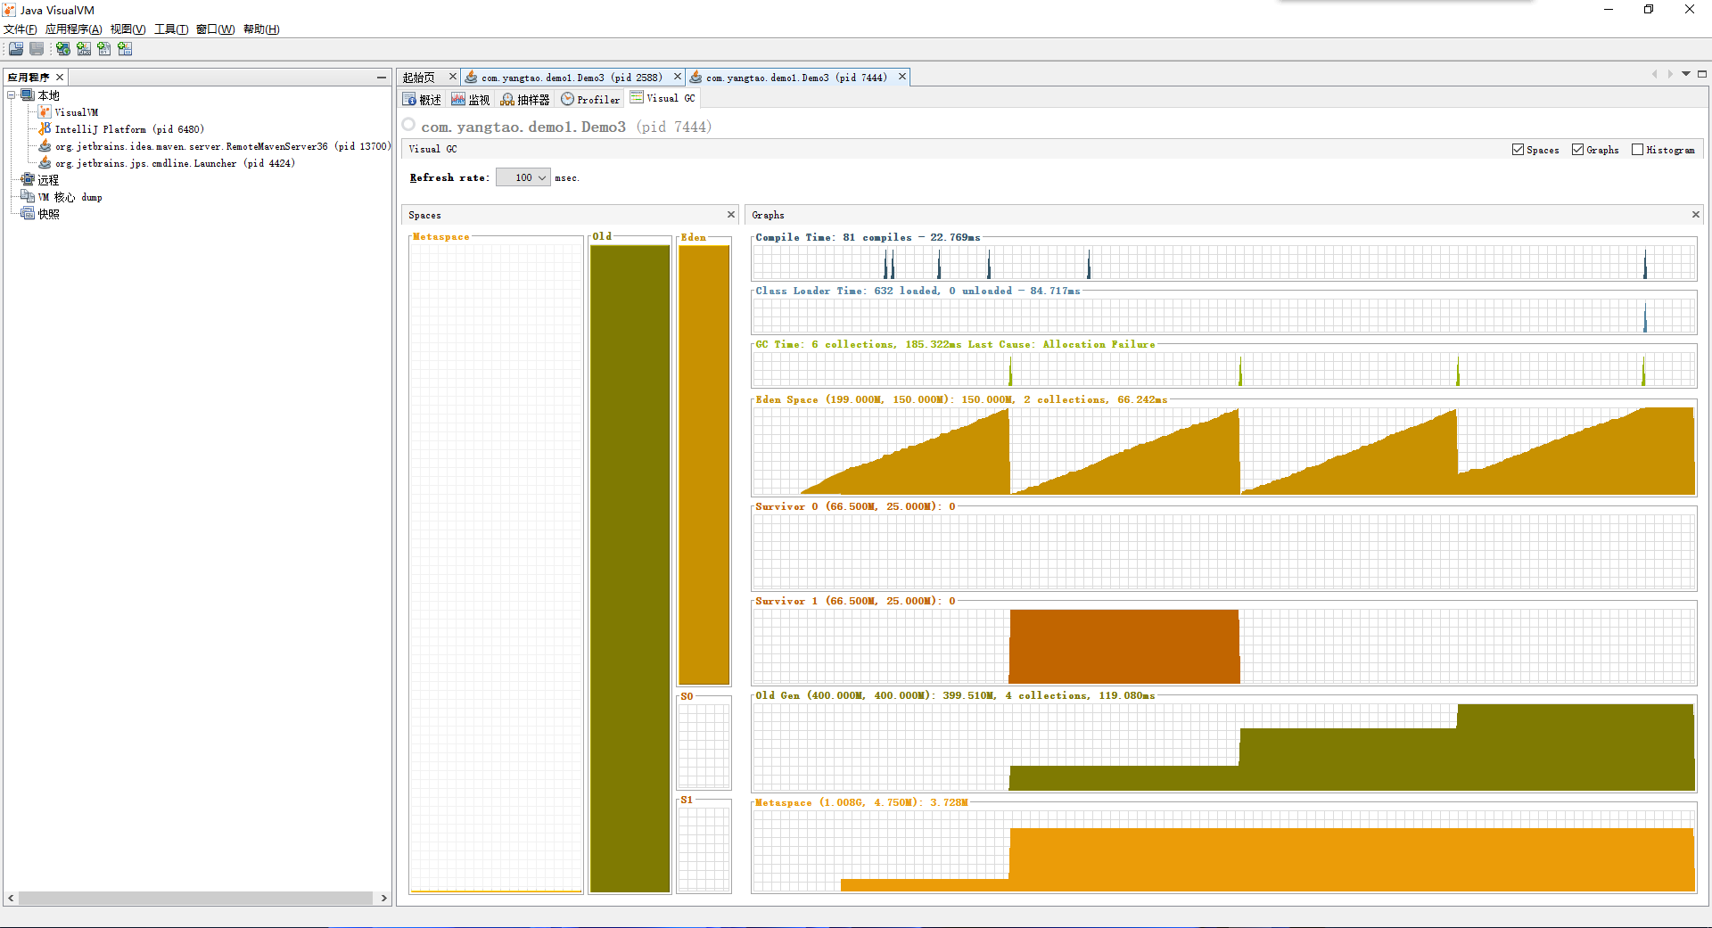
Task: Click the load snapshot toolbar icon
Action: tap(16, 49)
